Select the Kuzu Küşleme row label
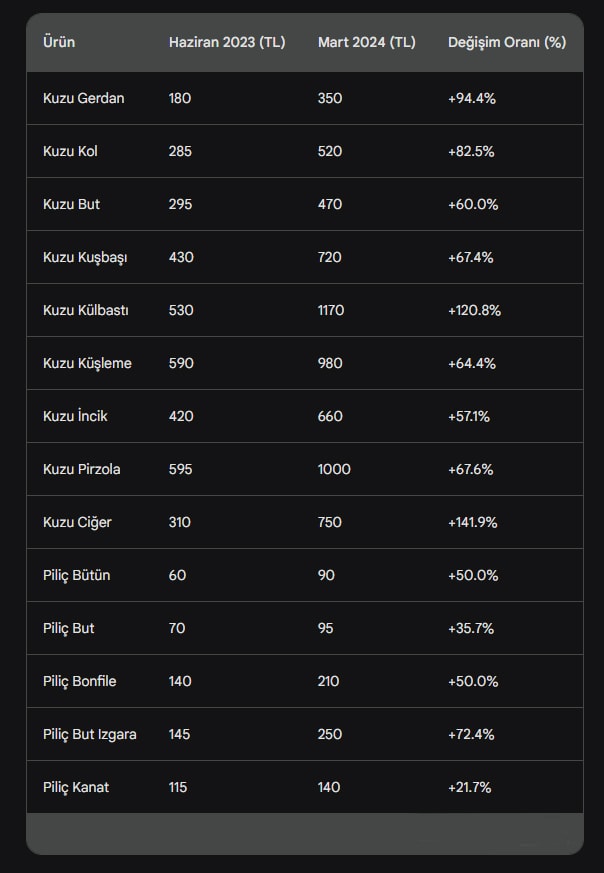This screenshot has width=604, height=873. pyautogui.click(x=87, y=364)
